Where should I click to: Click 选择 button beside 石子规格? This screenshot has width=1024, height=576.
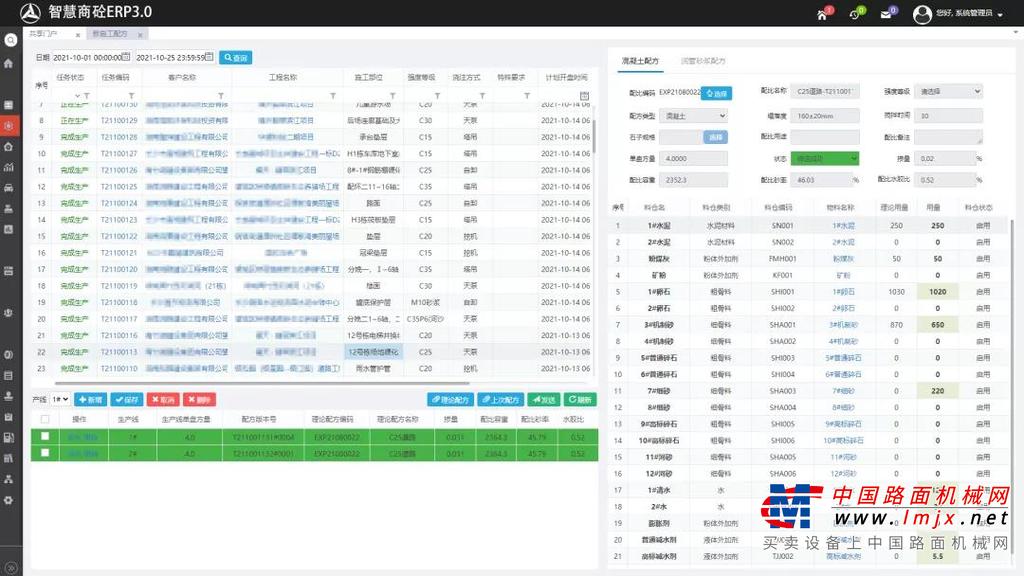point(715,137)
